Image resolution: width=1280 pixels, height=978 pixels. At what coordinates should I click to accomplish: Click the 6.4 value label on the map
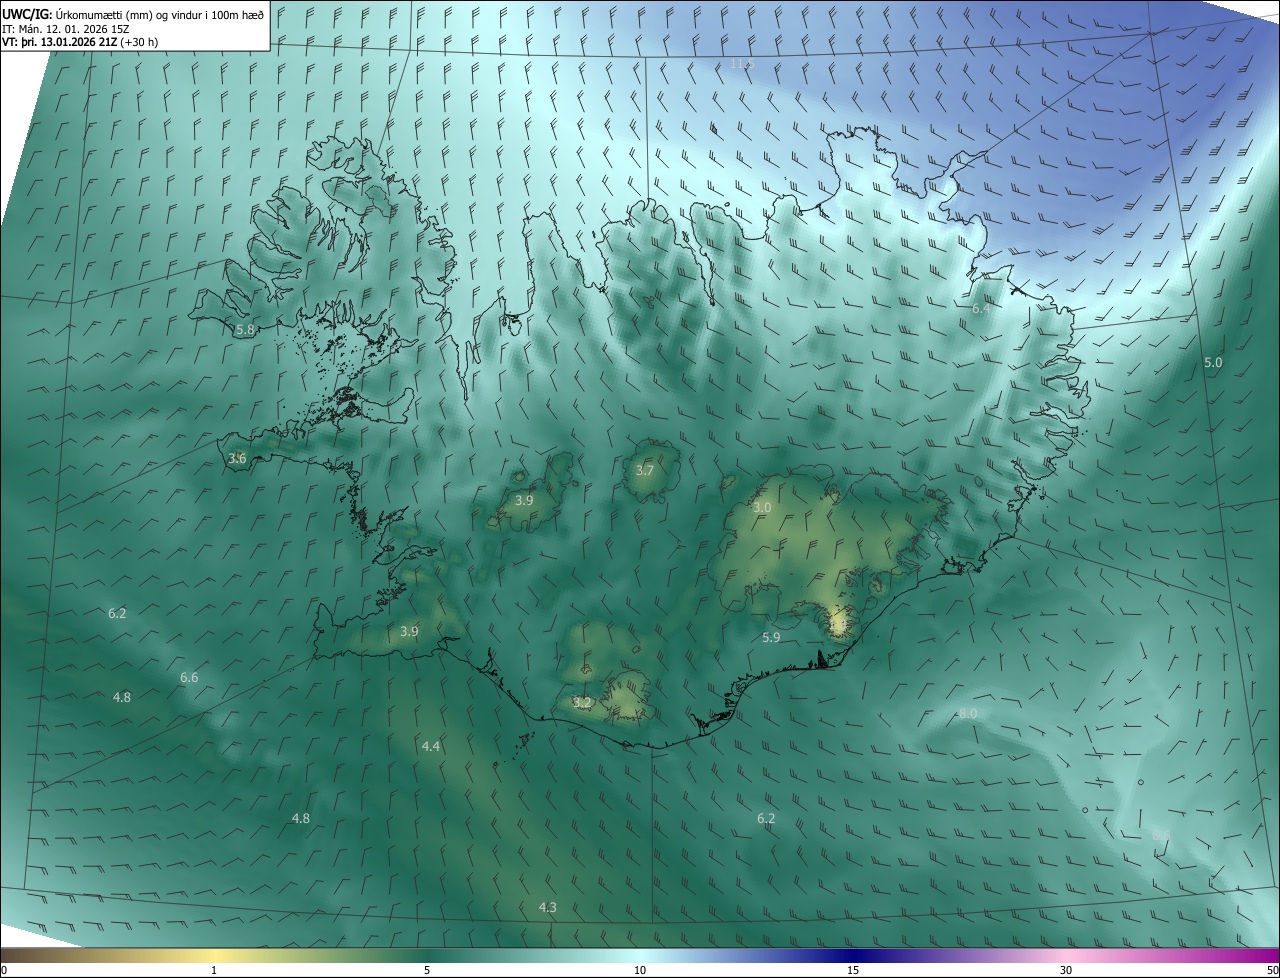(x=981, y=309)
